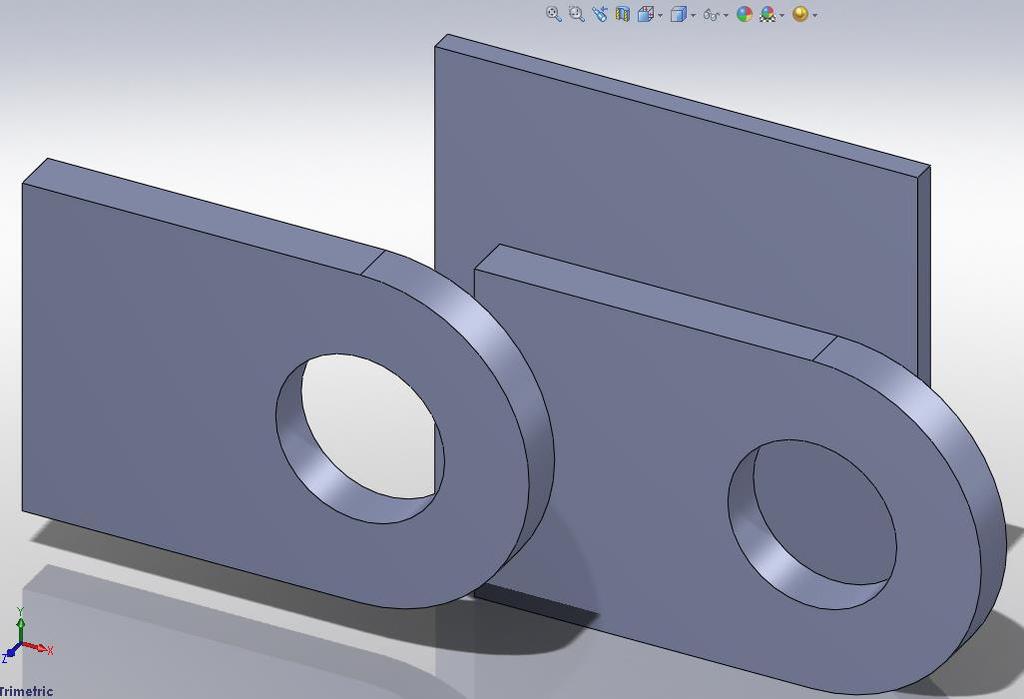Click the Trimetric view label
Viewport: 1024px width, 699px height.
pyautogui.click(x=26, y=691)
